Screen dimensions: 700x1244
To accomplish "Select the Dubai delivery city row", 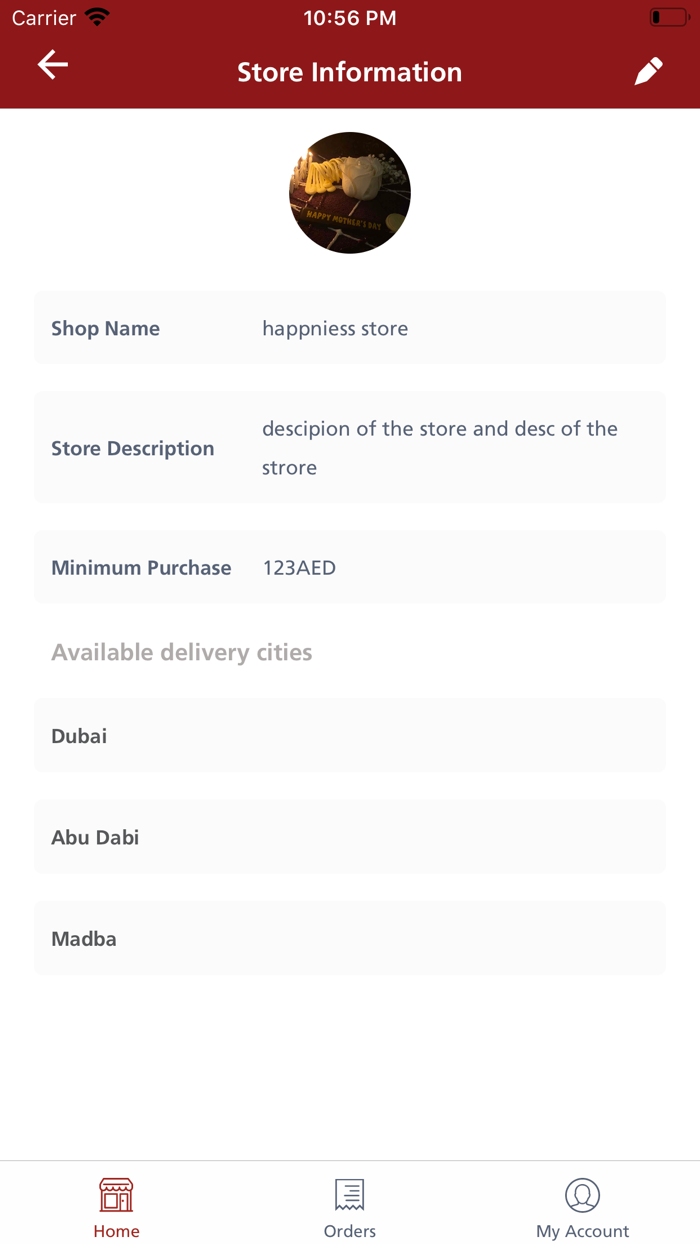I will point(350,736).
